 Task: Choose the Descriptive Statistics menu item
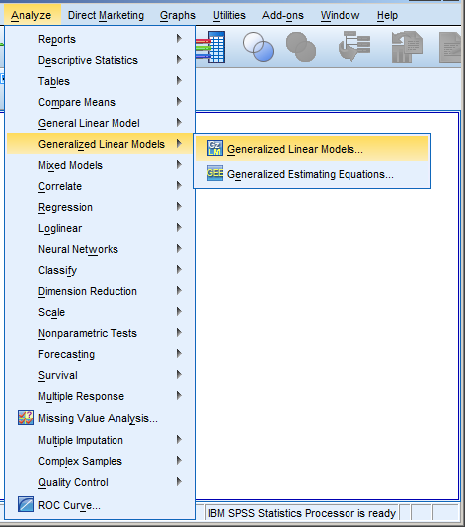pyautogui.click(x=100, y=60)
